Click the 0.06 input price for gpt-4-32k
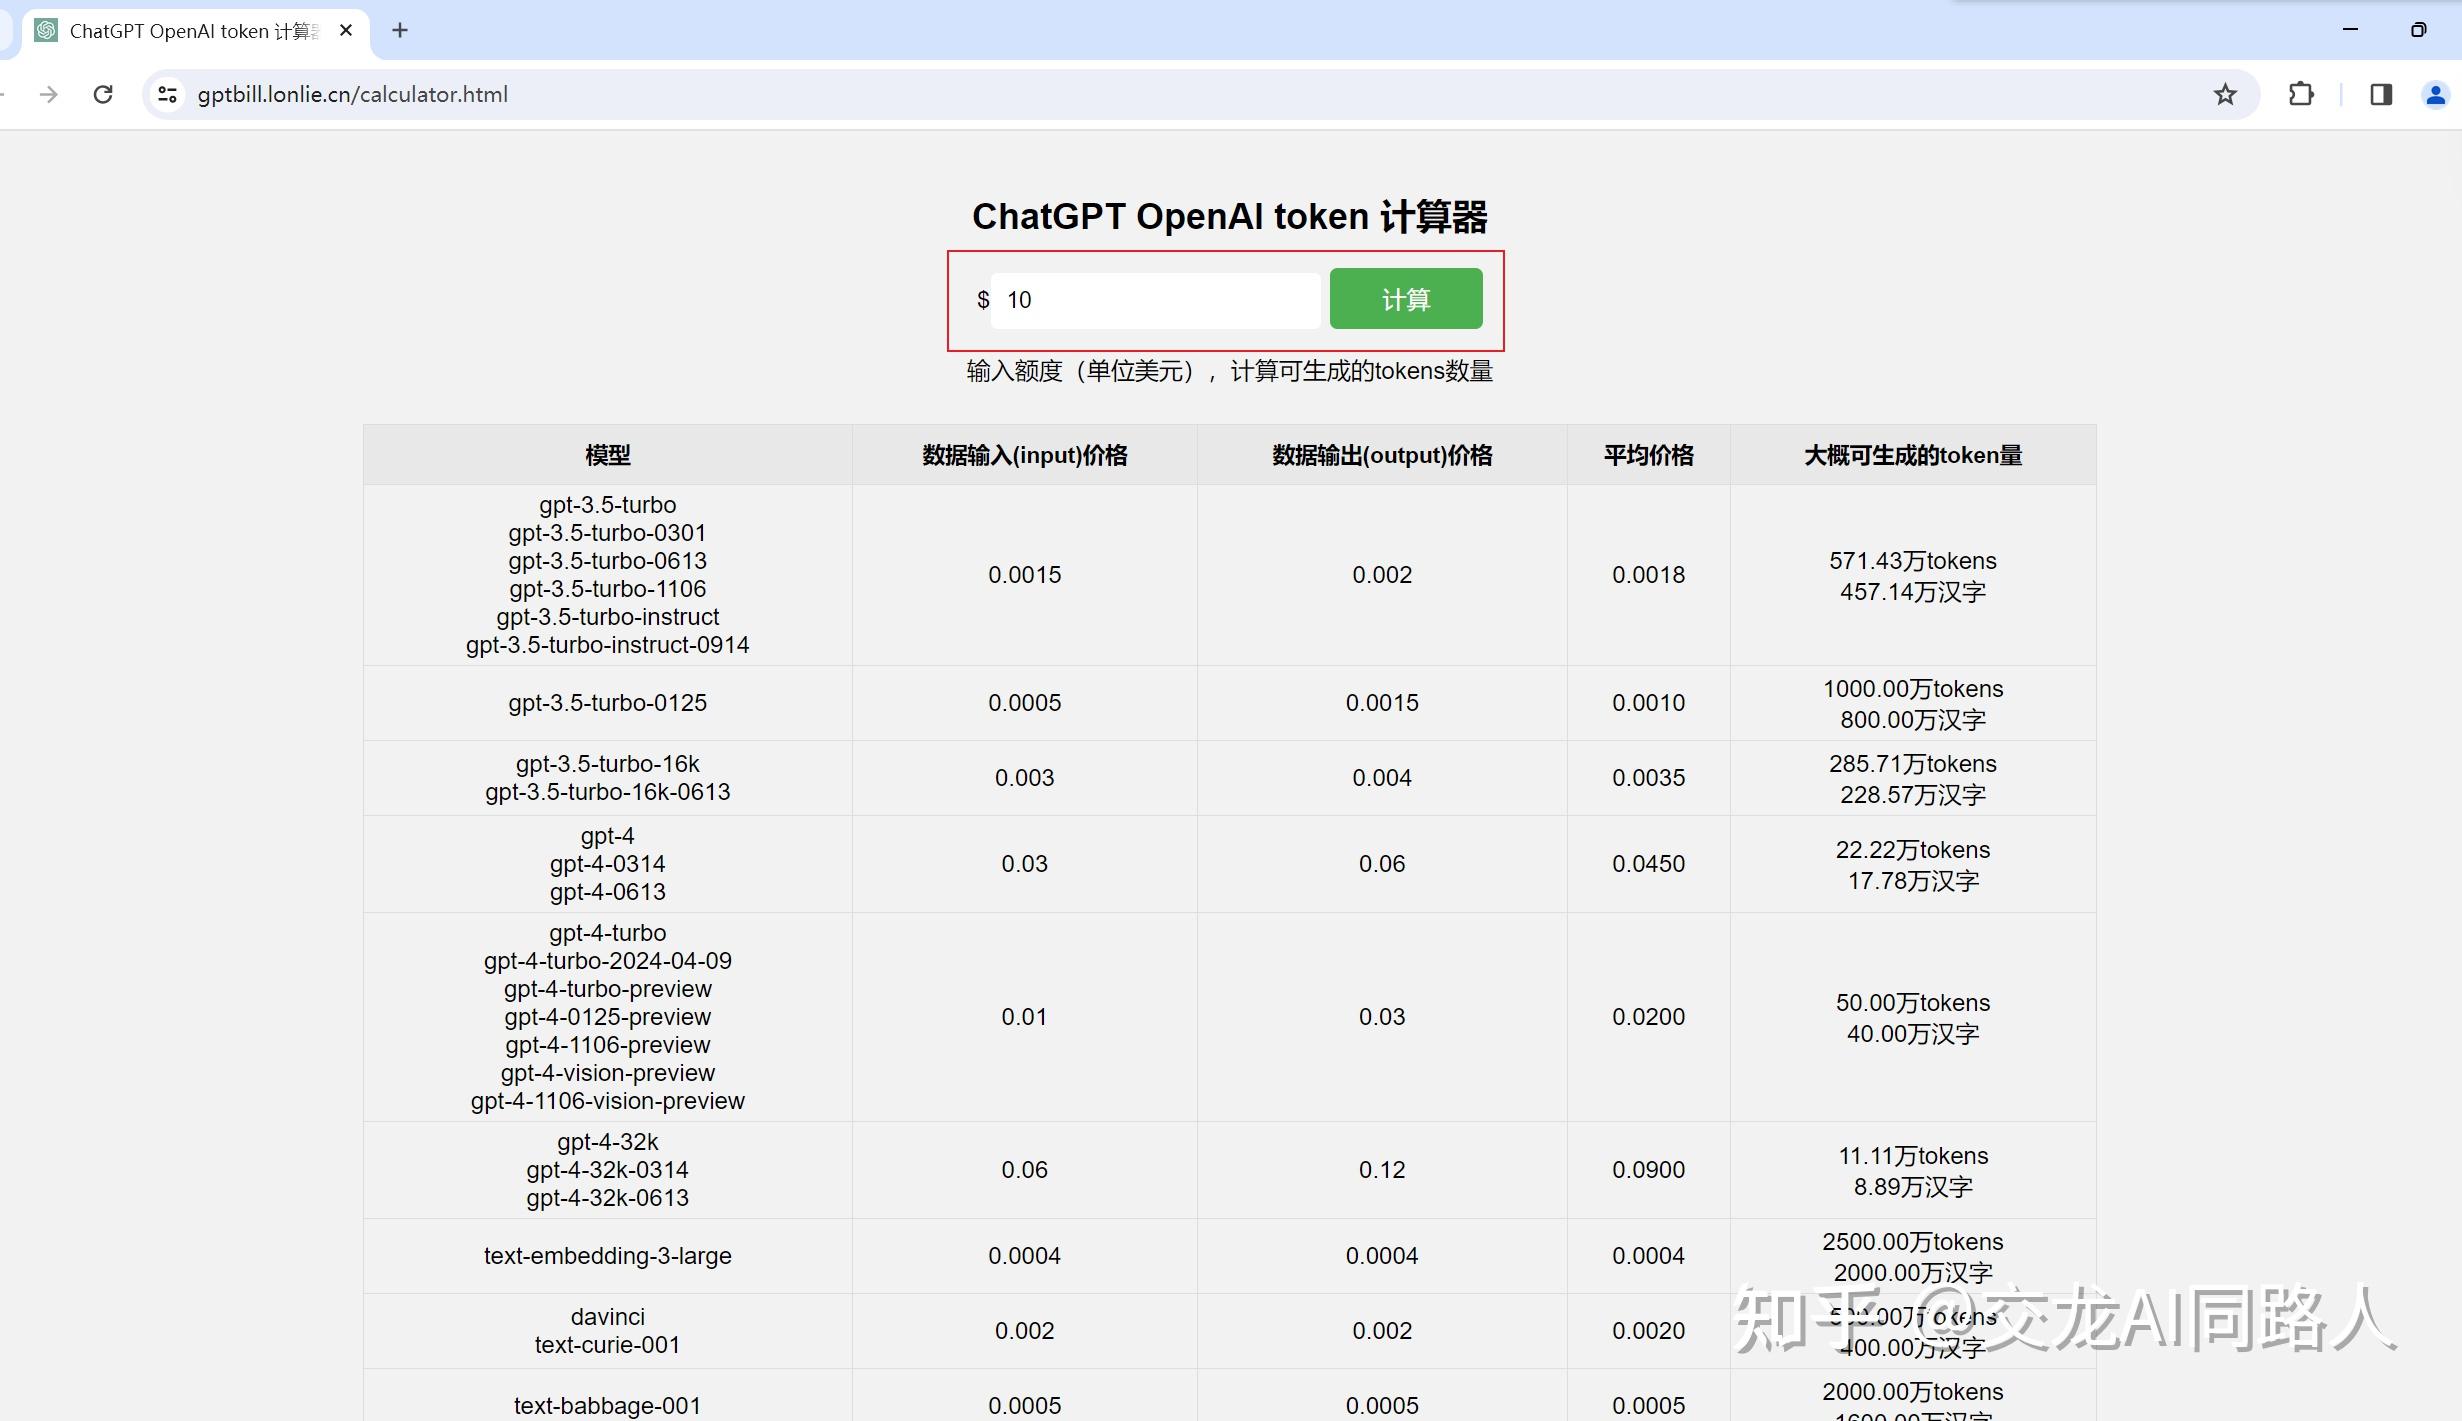 [x=1025, y=1170]
